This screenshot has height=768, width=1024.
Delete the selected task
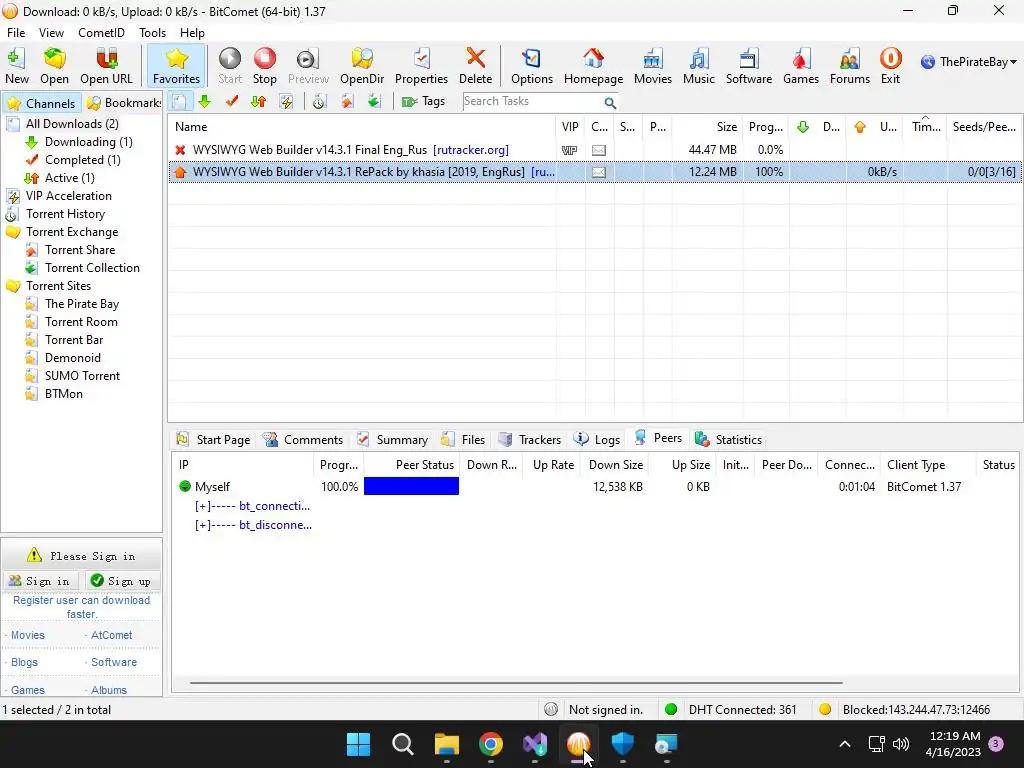tap(475, 66)
